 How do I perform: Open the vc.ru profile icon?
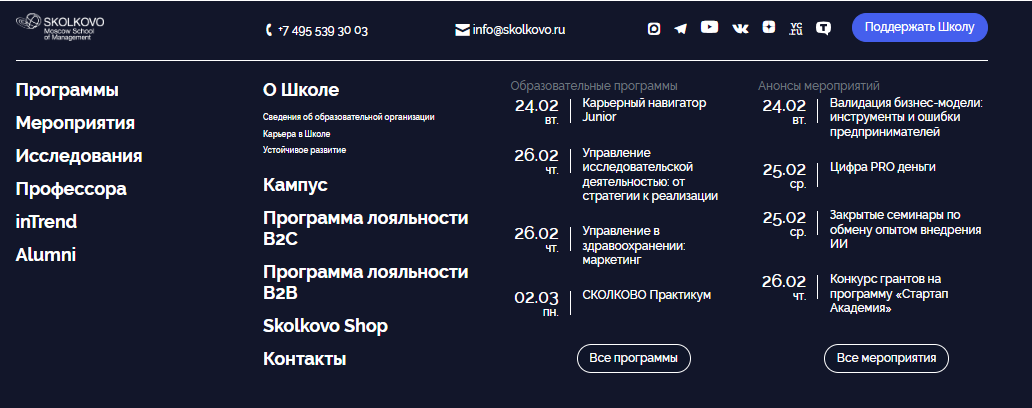pyautogui.click(x=796, y=28)
